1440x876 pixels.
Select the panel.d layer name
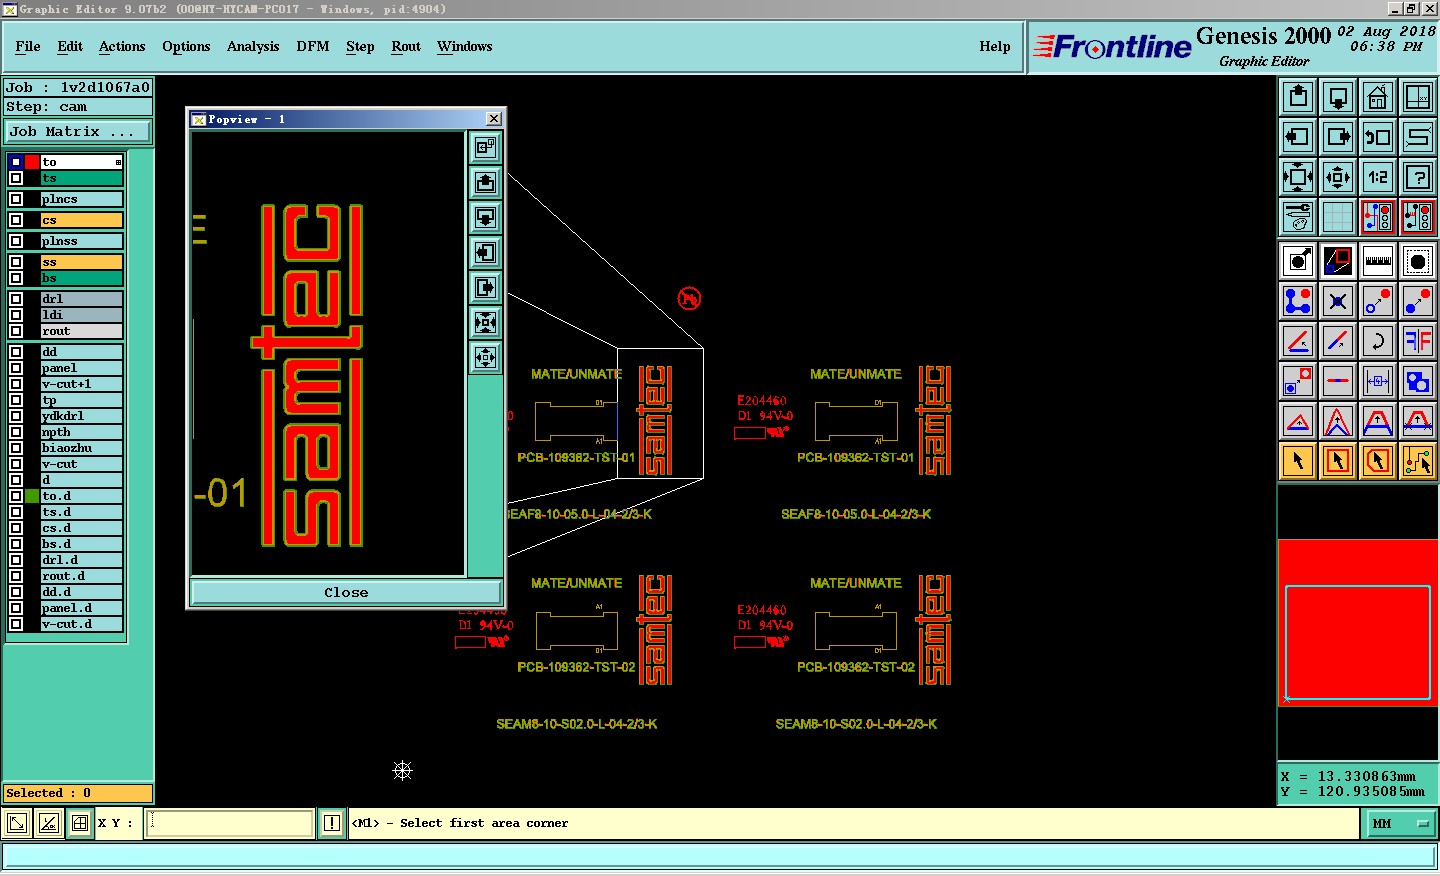(81, 608)
